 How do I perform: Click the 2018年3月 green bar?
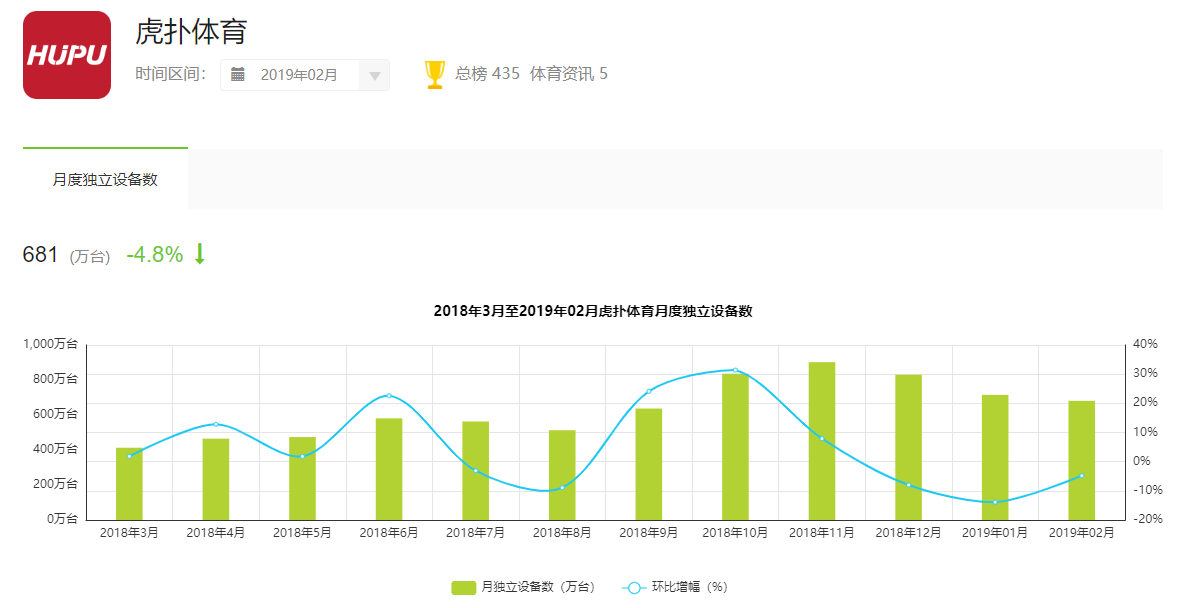[129, 484]
